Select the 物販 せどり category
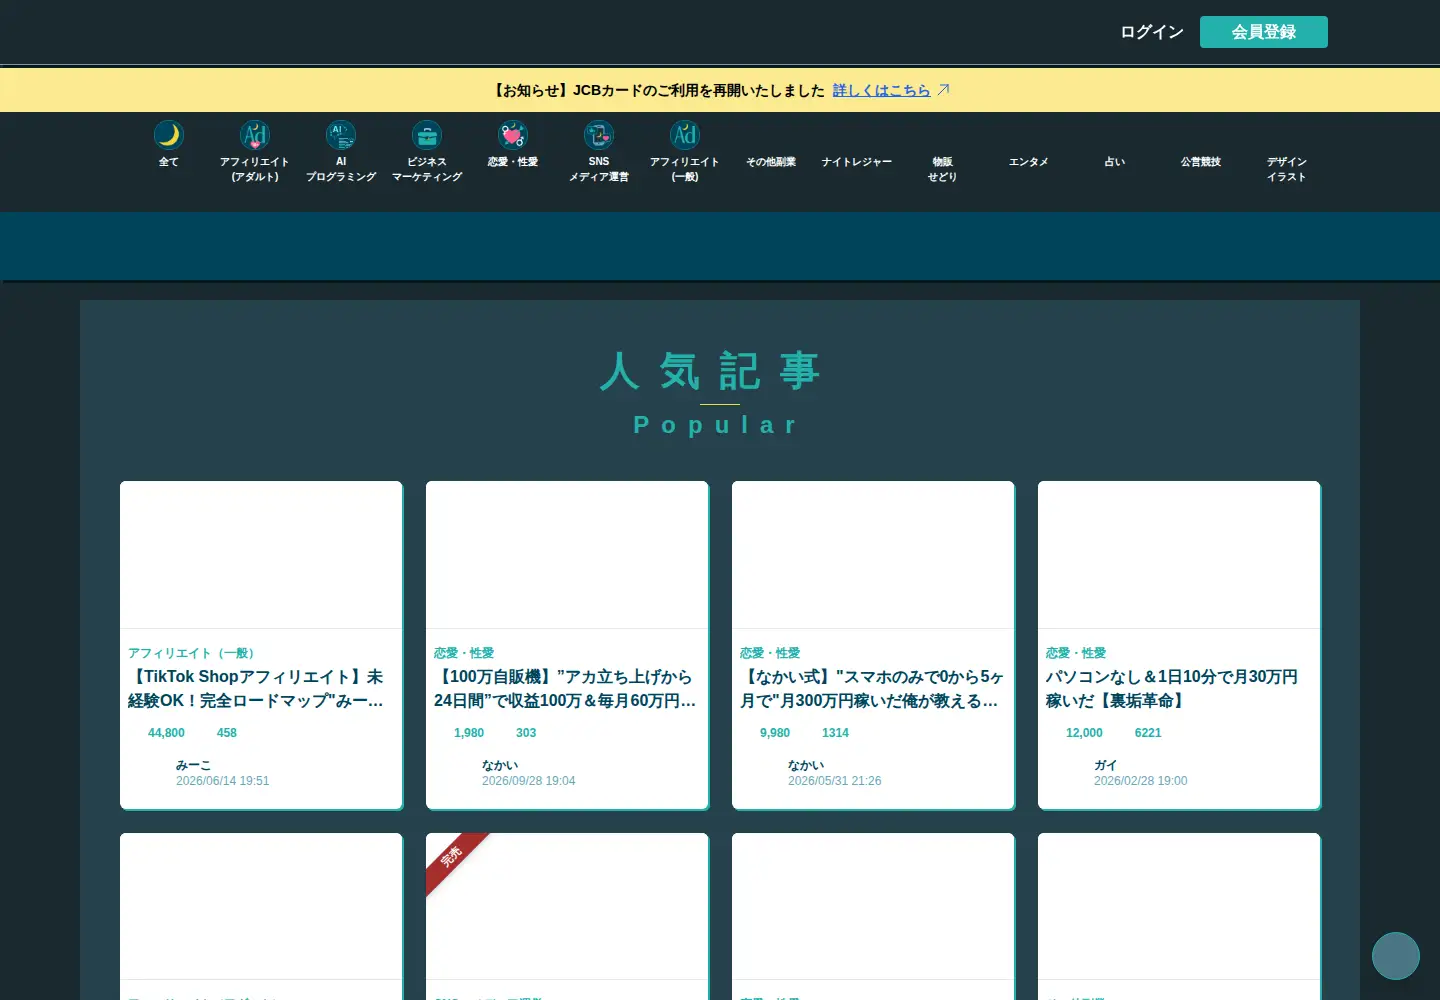This screenshot has width=1440, height=1000. coord(943,169)
